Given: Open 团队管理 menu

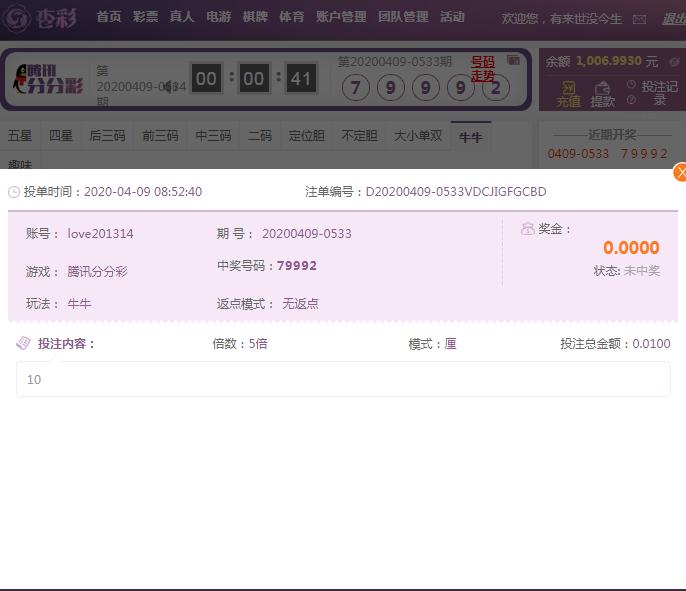Looking at the screenshot, I should pyautogui.click(x=403, y=17).
